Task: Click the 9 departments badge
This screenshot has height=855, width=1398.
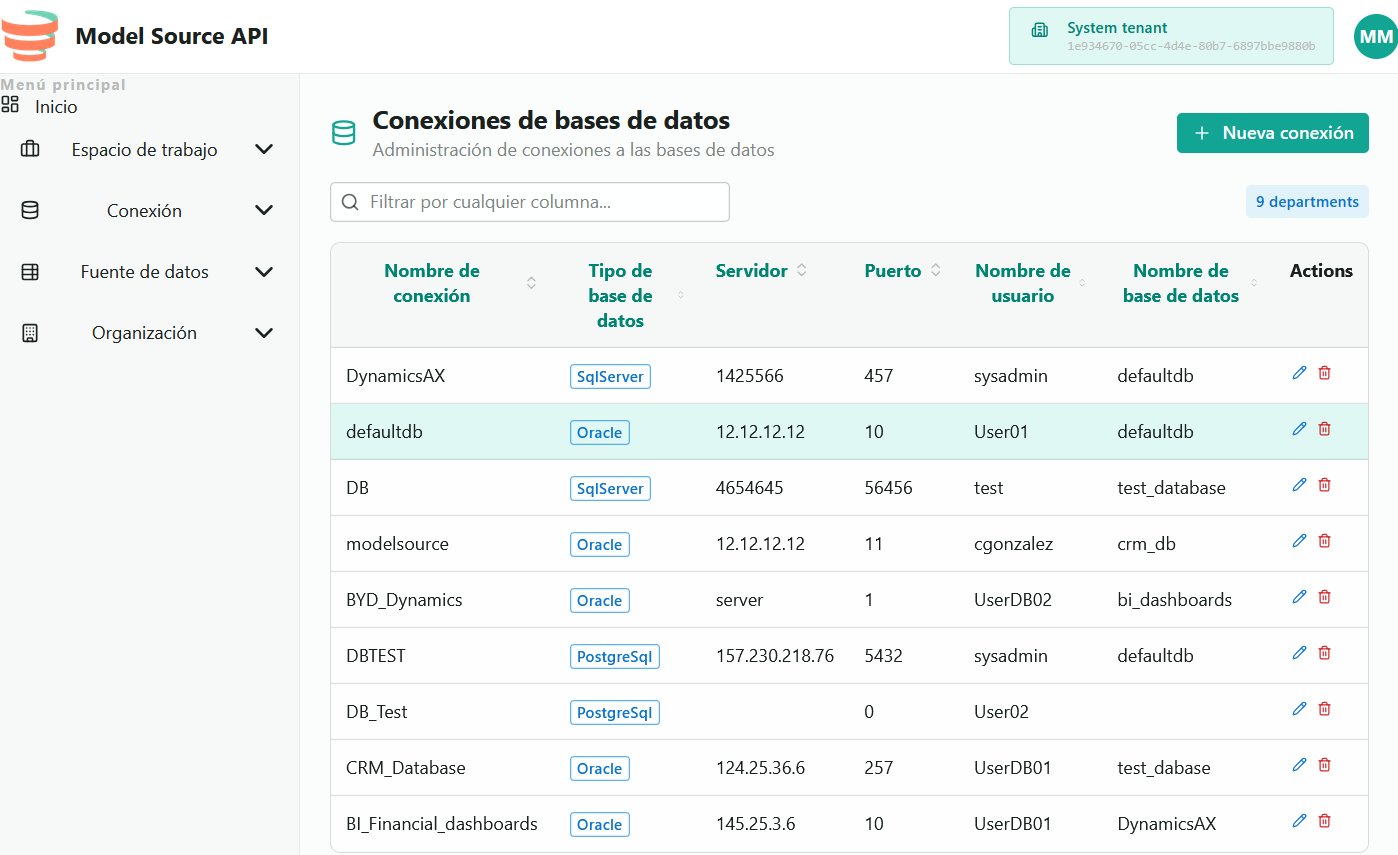Action: point(1307,201)
